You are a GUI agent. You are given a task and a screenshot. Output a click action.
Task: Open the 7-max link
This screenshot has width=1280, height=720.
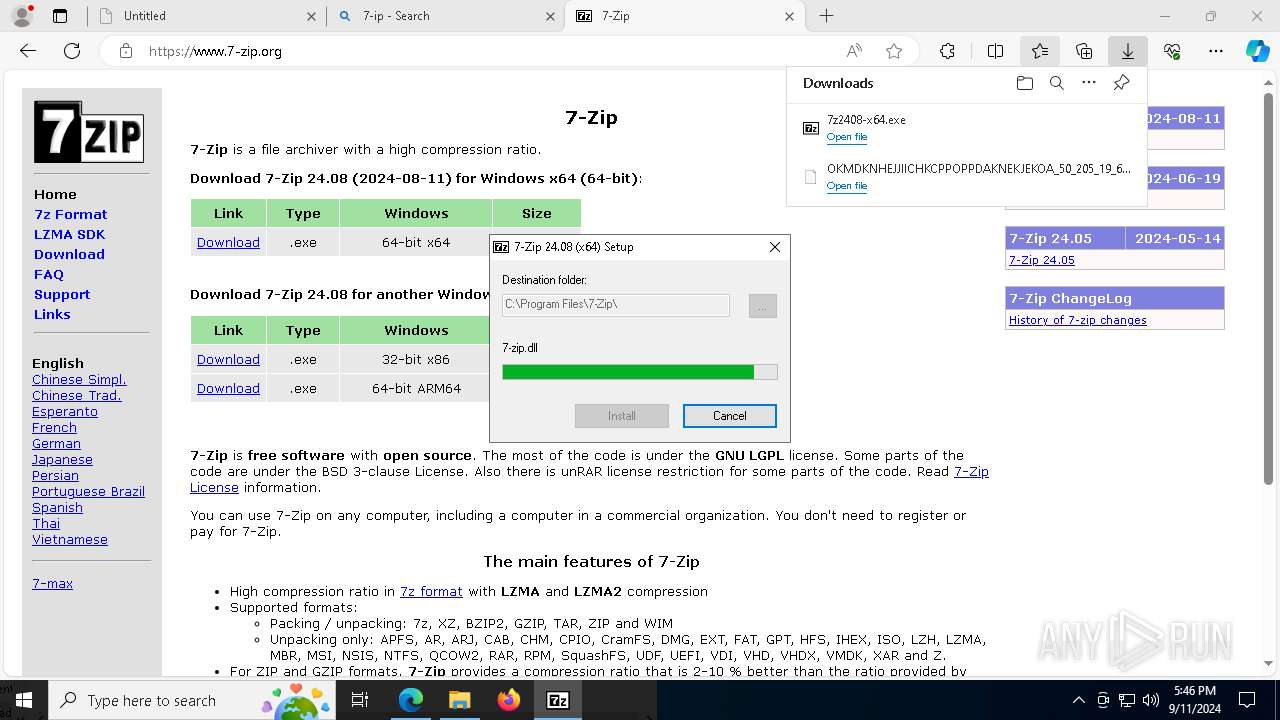point(52,584)
